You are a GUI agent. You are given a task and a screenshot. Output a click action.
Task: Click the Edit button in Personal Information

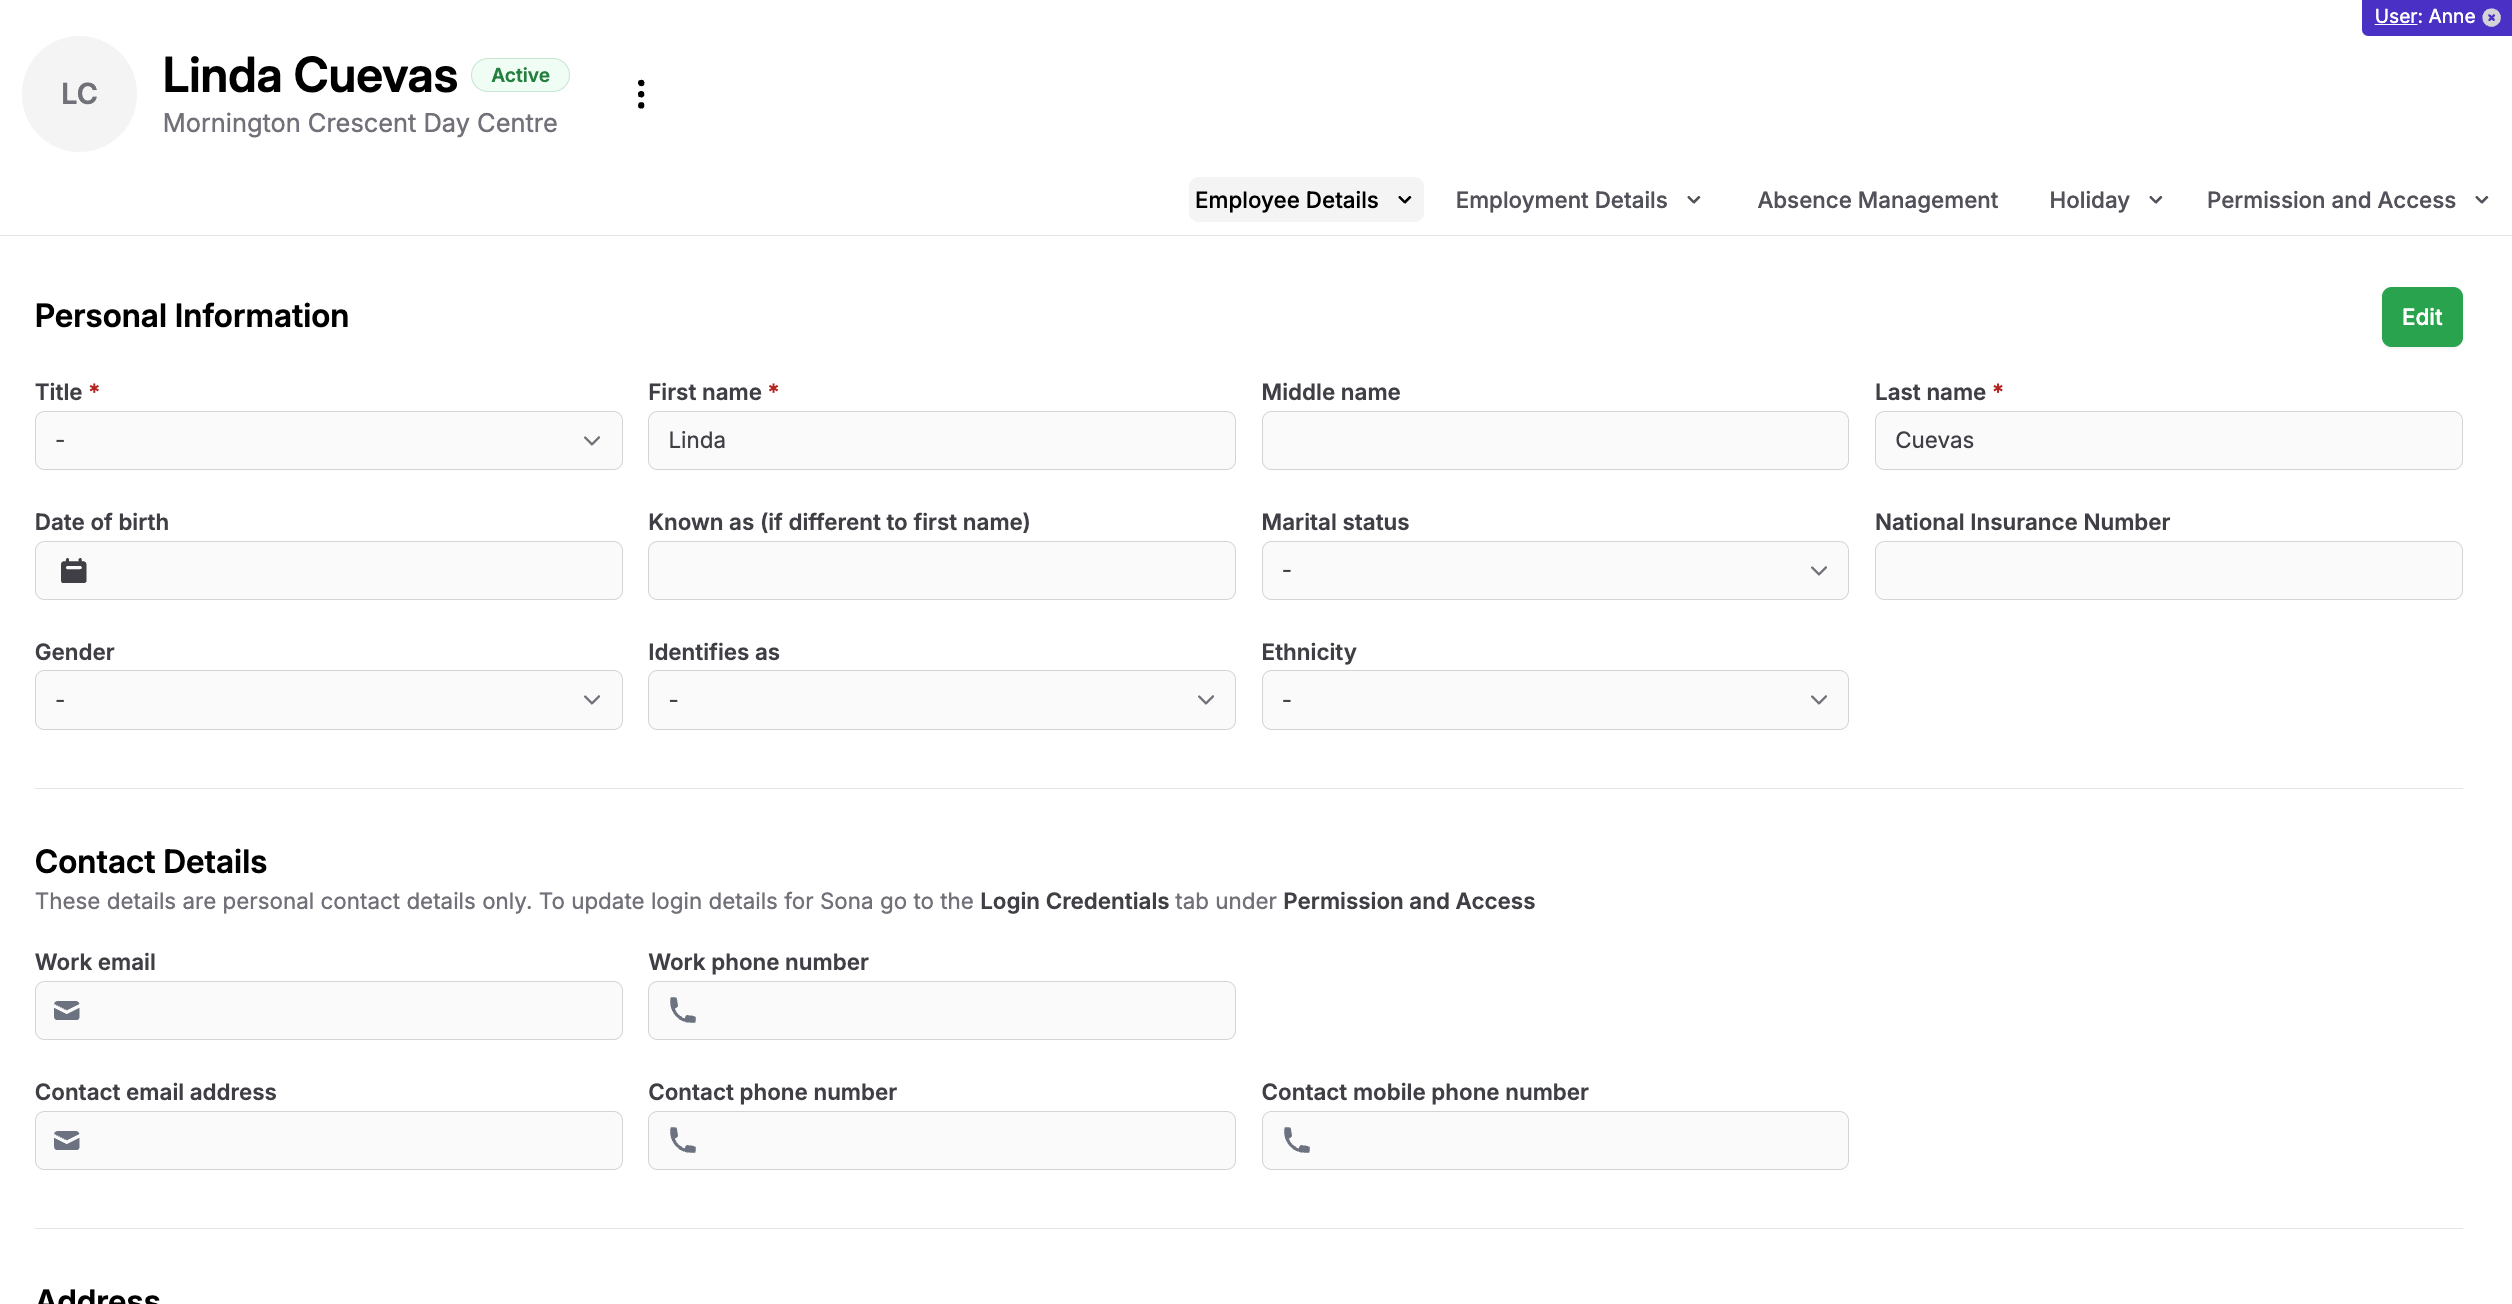[x=2421, y=316]
